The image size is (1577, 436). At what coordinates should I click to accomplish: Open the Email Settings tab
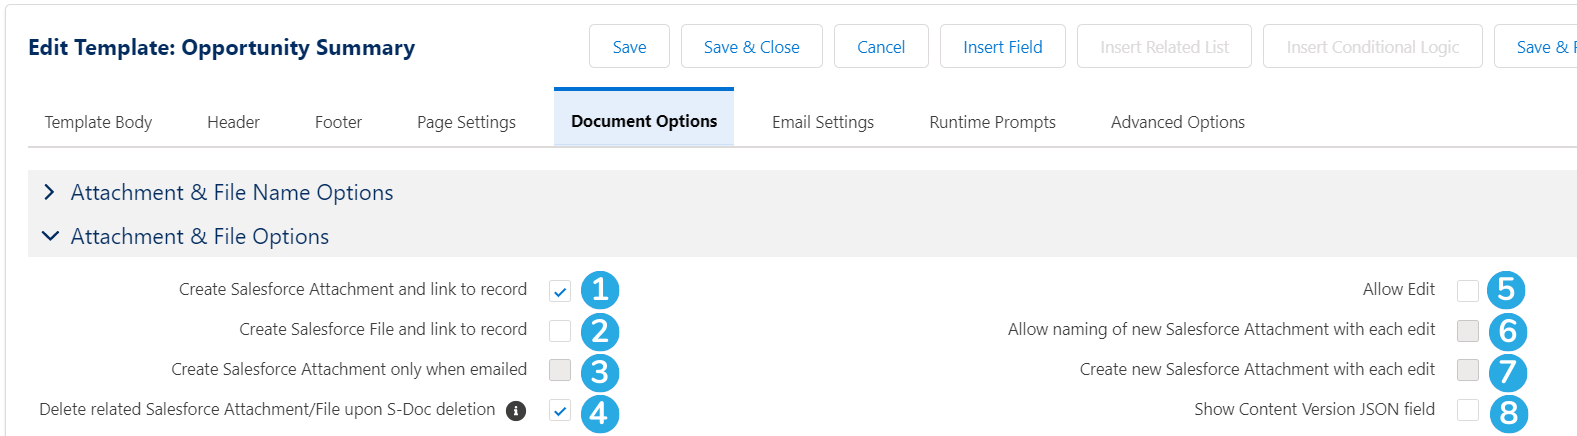823,122
